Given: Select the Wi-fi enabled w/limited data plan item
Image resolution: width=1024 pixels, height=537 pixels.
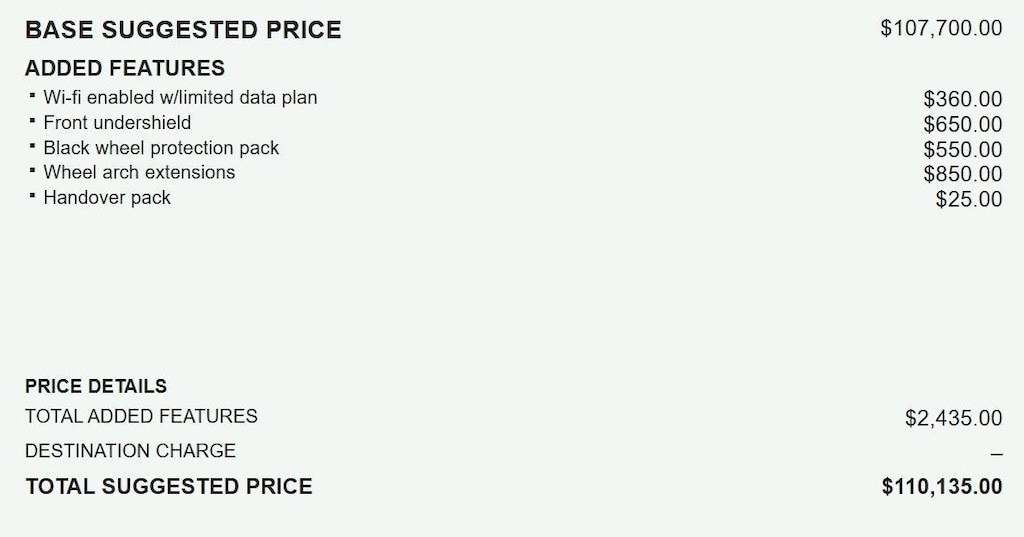Looking at the screenshot, I should point(180,97).
